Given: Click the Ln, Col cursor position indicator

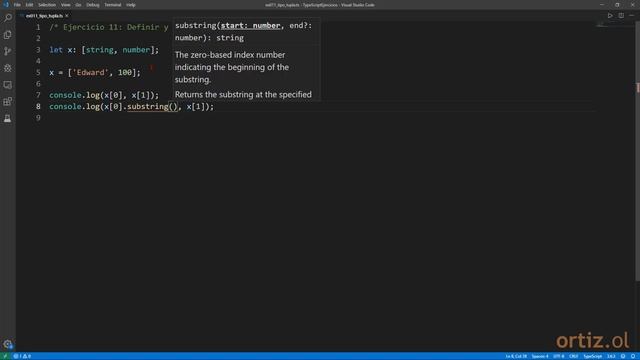Looking at the screenshot, I should pyautogui.click(x=516, y=356).
